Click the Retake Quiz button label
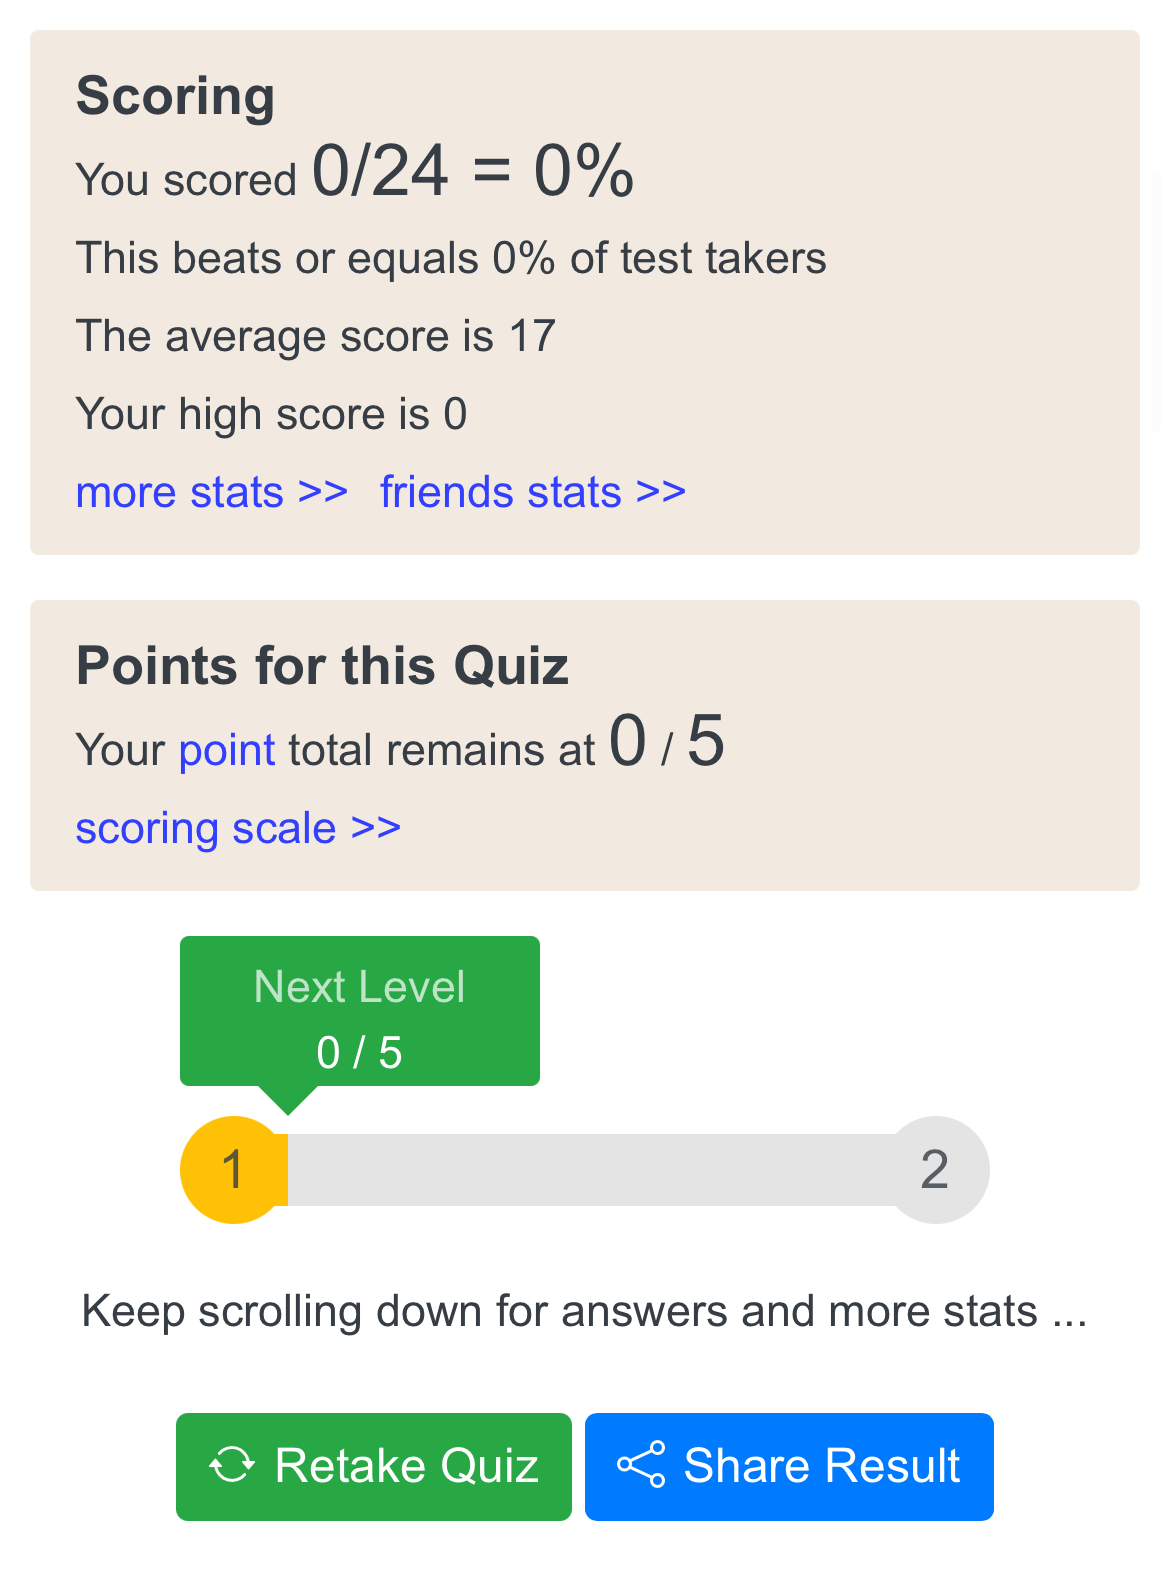This screenshot has width=1164, height=1591. click(x=407, y=1466)
